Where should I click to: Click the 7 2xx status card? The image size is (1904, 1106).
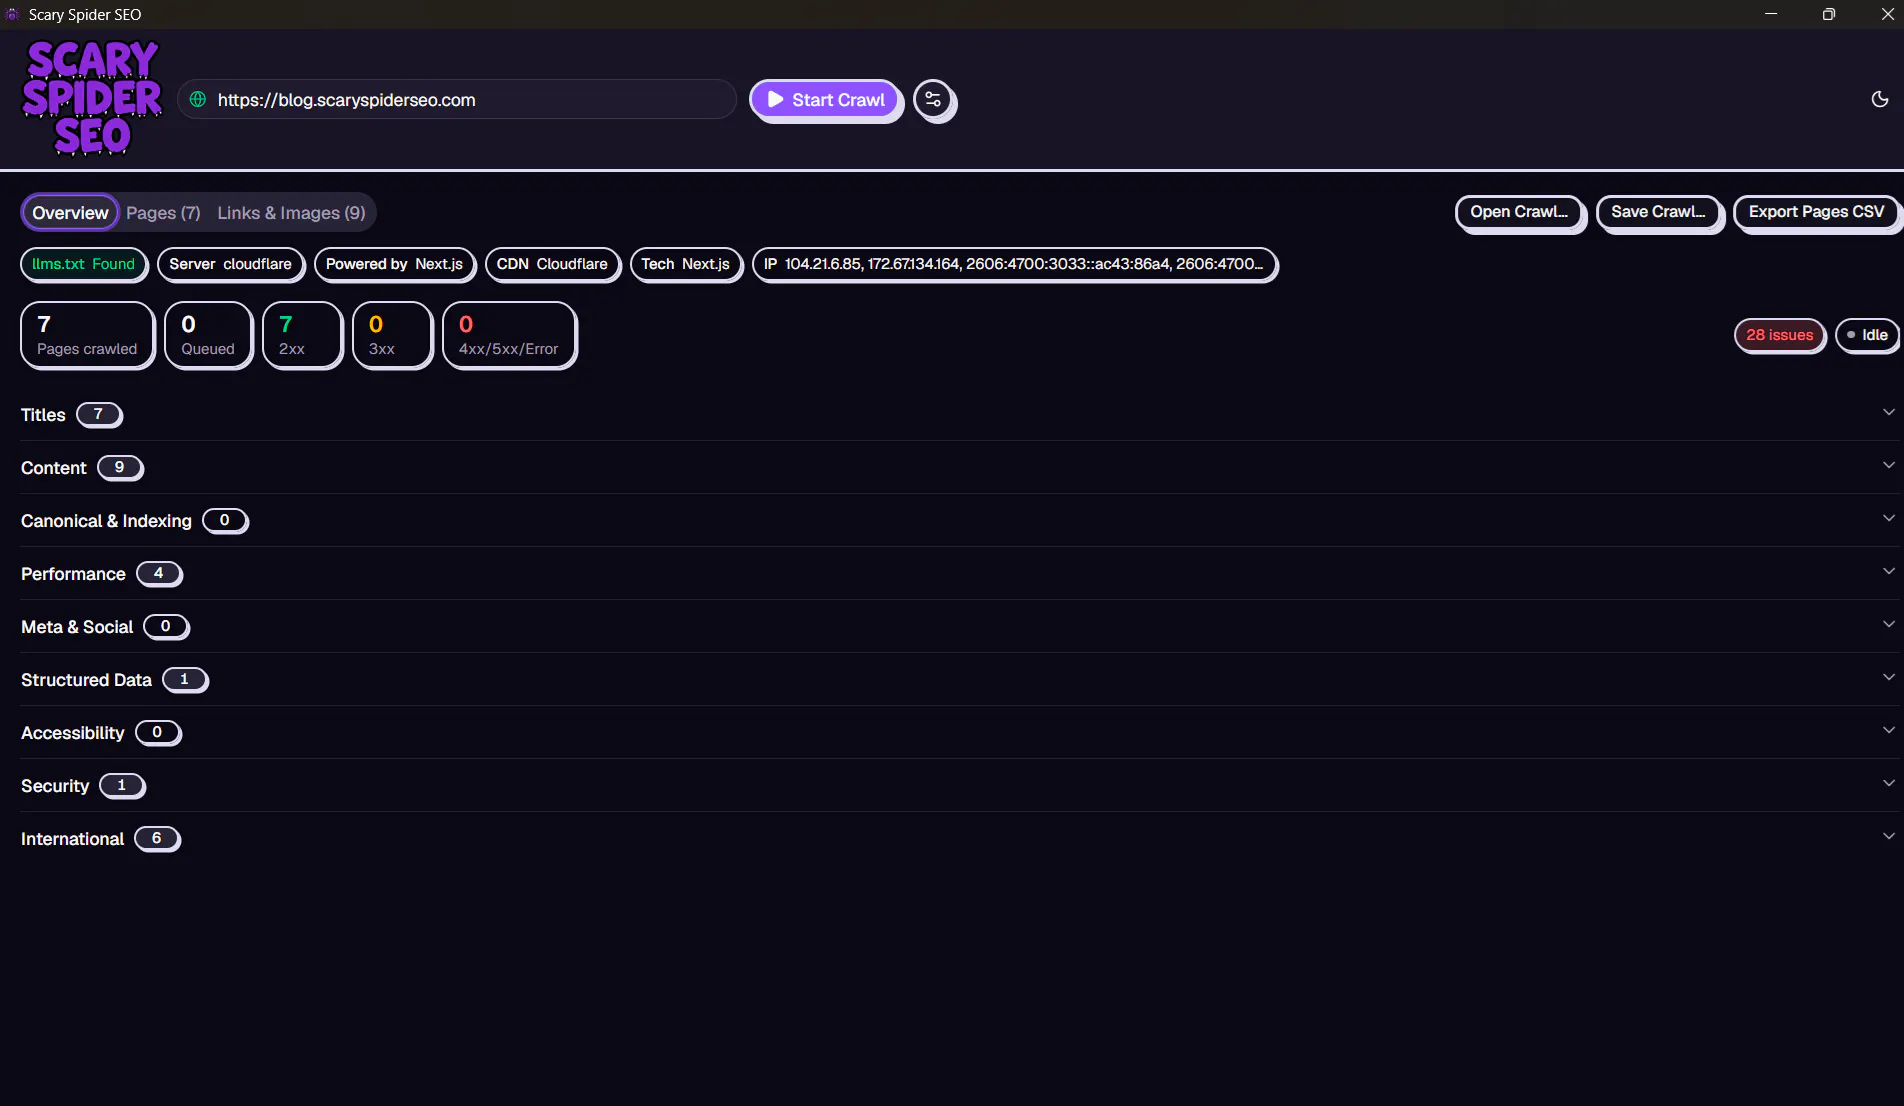302,335
